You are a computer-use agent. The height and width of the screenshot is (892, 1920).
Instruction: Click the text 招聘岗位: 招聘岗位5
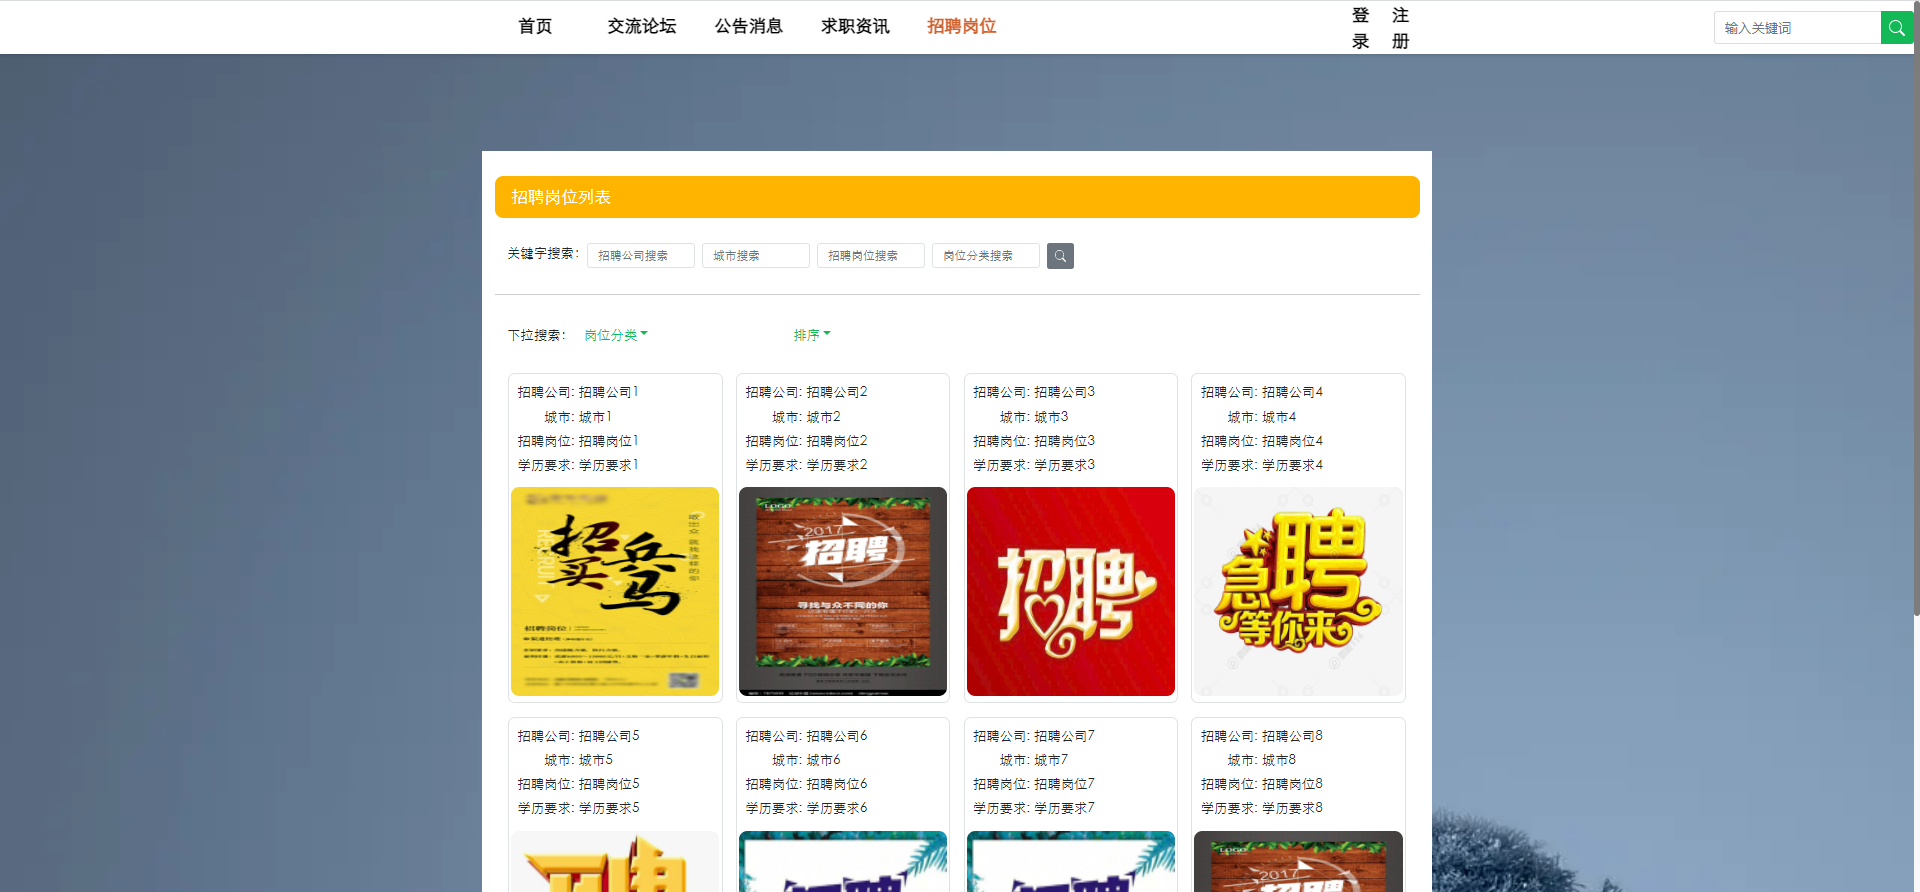578,784
